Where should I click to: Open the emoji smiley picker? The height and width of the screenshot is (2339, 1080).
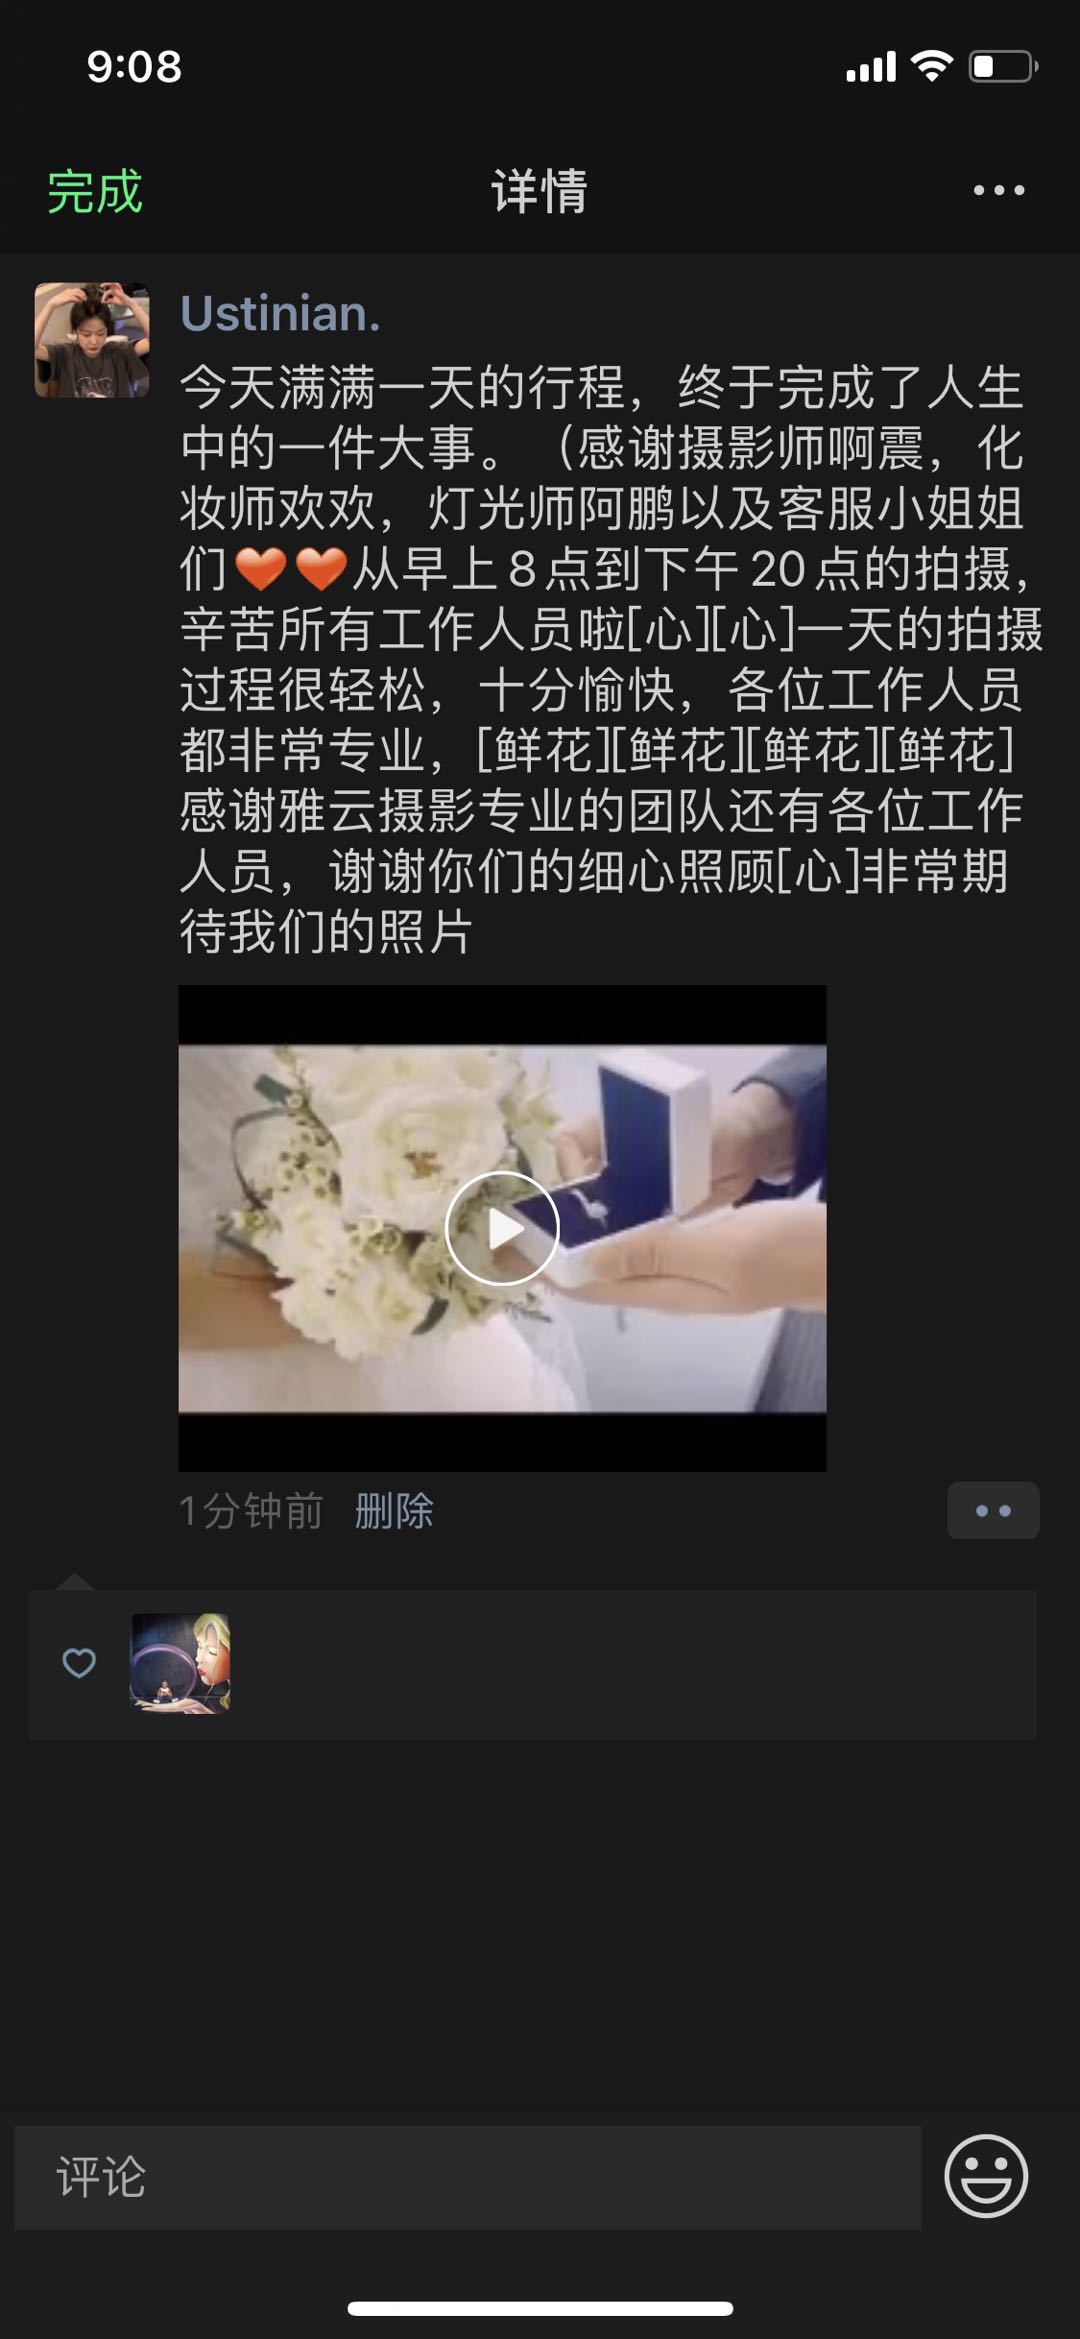(986, 2176)
